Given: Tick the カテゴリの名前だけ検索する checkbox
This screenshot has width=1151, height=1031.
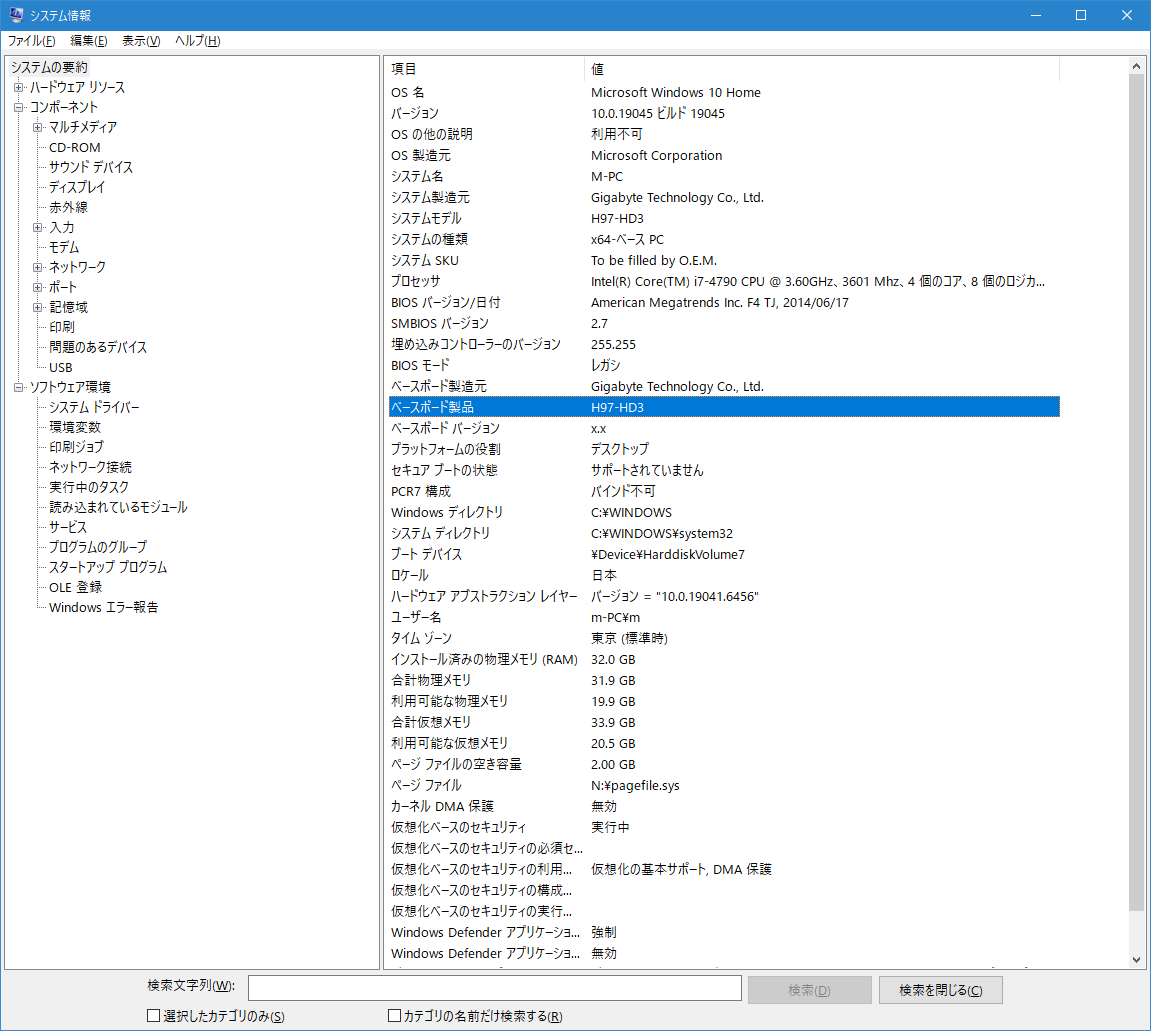Looking at the screenshot, I should click(394, 1016).
